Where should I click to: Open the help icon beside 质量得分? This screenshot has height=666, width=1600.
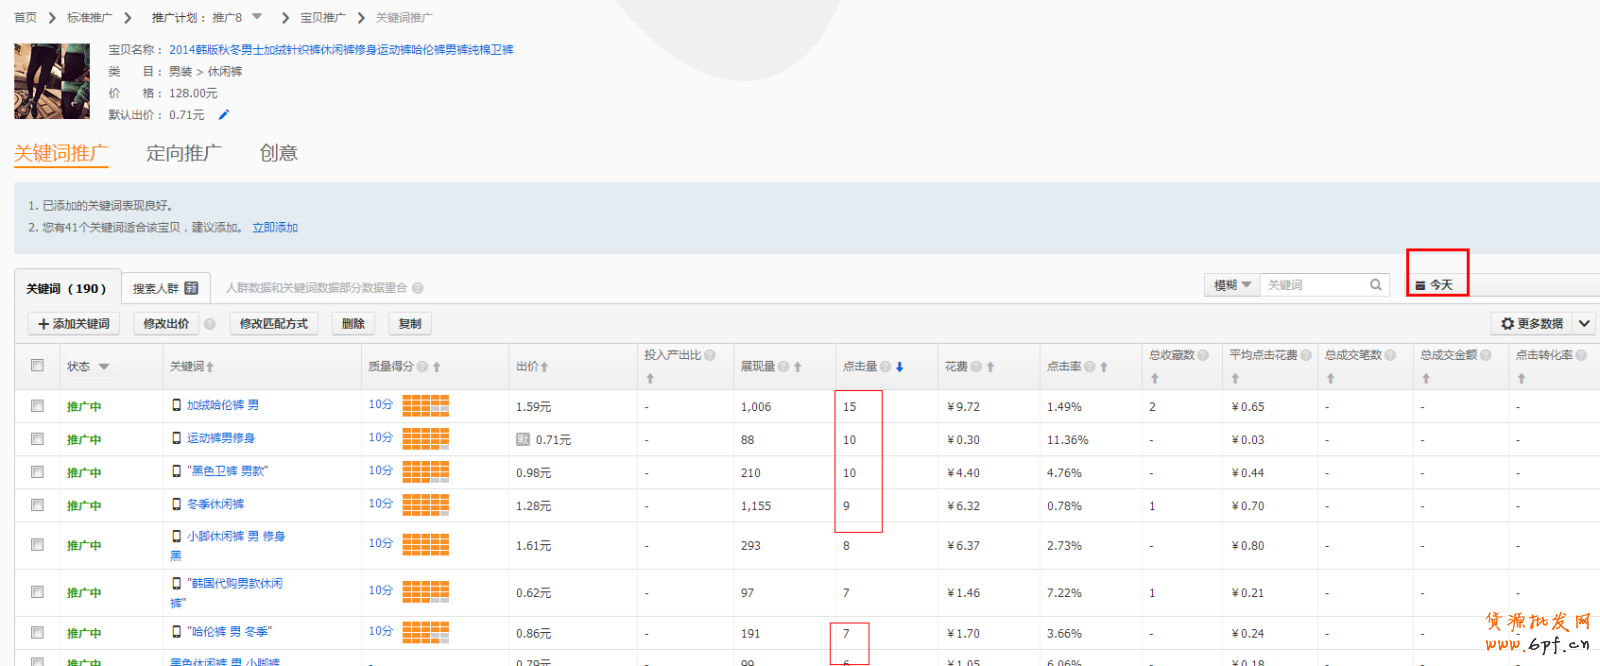(423, 367)
